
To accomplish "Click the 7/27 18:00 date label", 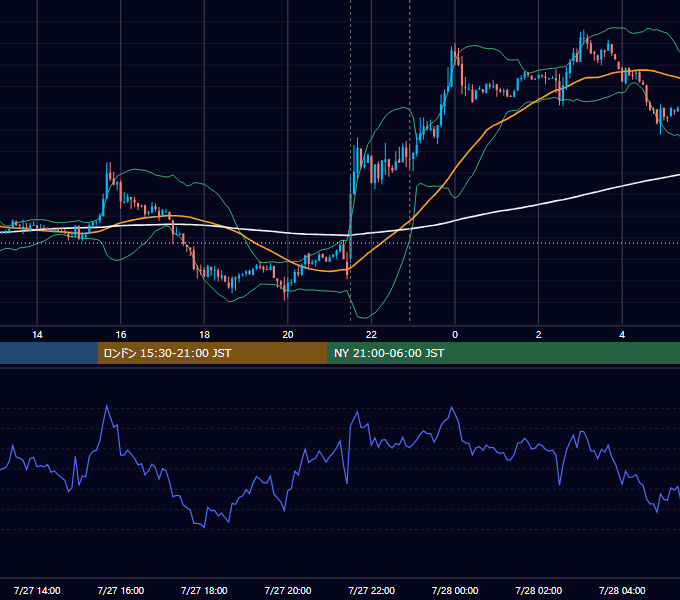I will click(204, 590).
